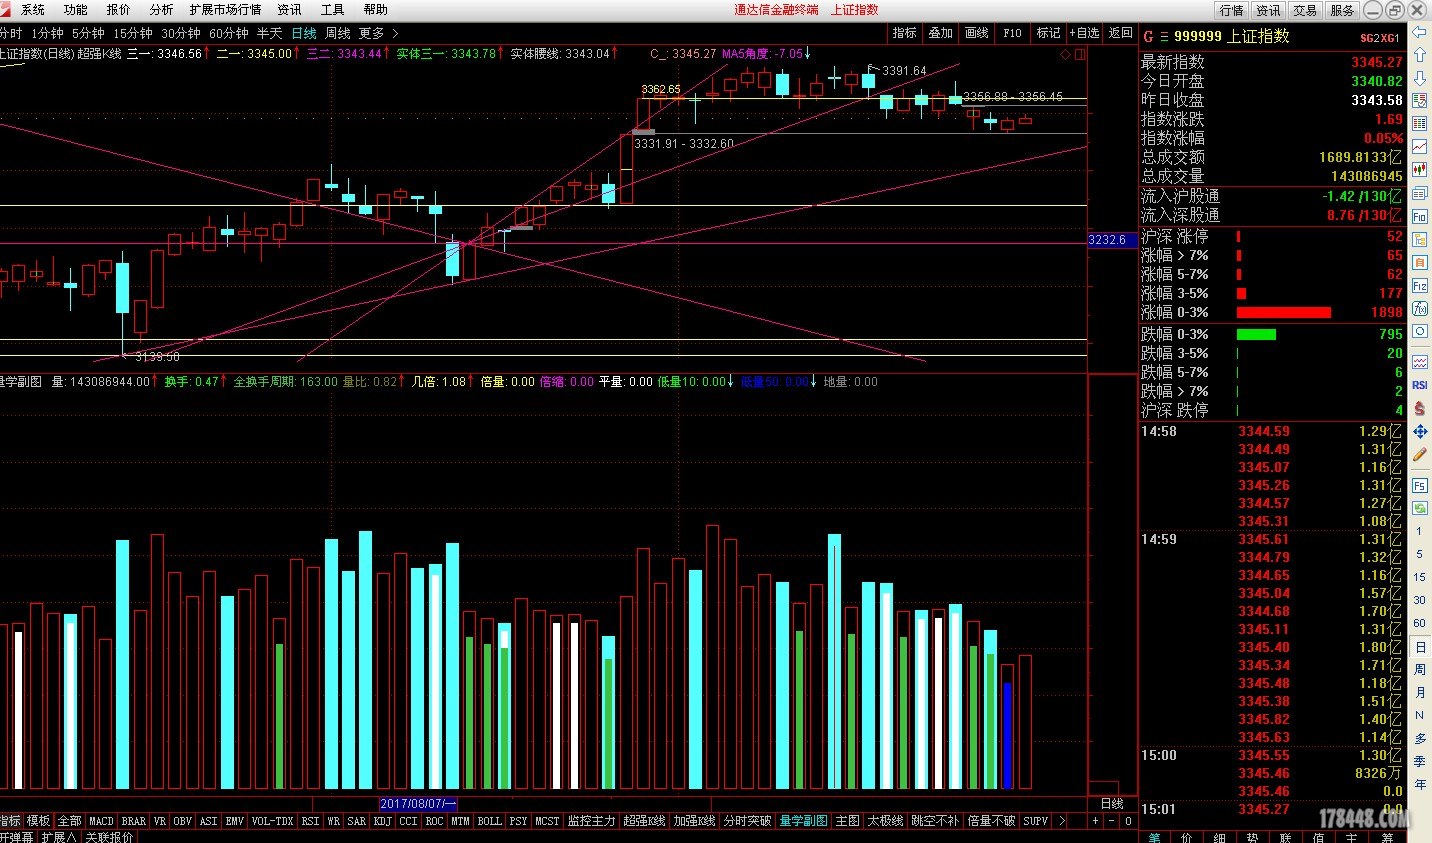Click the up arrow sidebar icon
The image size is (1432, 843).
coord(1420,55)
